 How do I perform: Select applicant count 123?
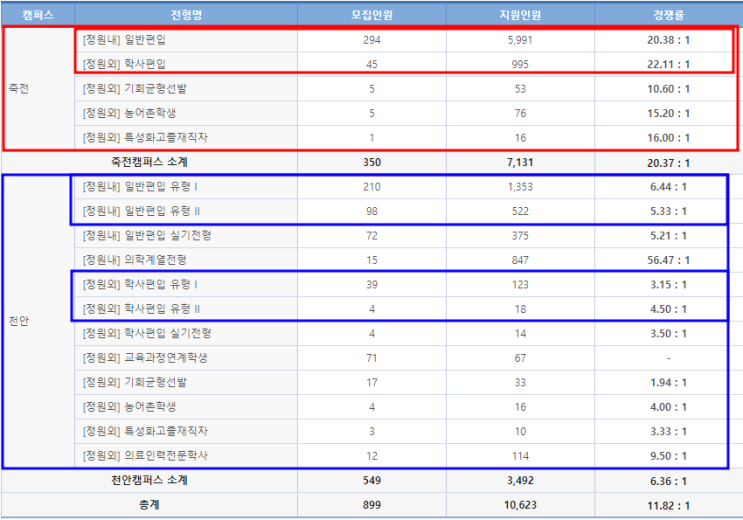pyautogui.click(x=520, y=284)
